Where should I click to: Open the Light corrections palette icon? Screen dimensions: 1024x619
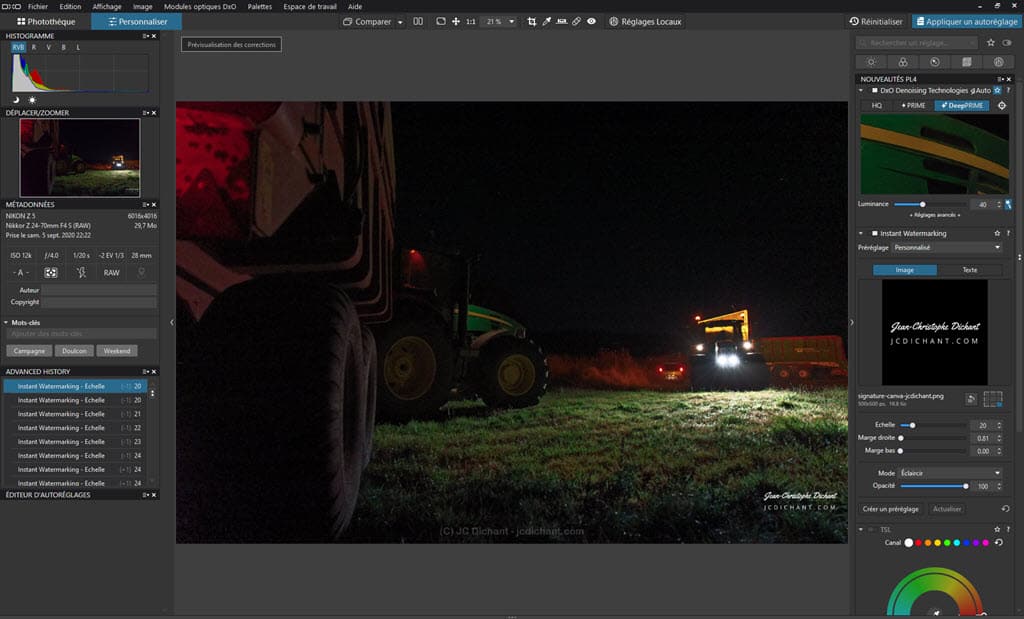coord(871,62)
